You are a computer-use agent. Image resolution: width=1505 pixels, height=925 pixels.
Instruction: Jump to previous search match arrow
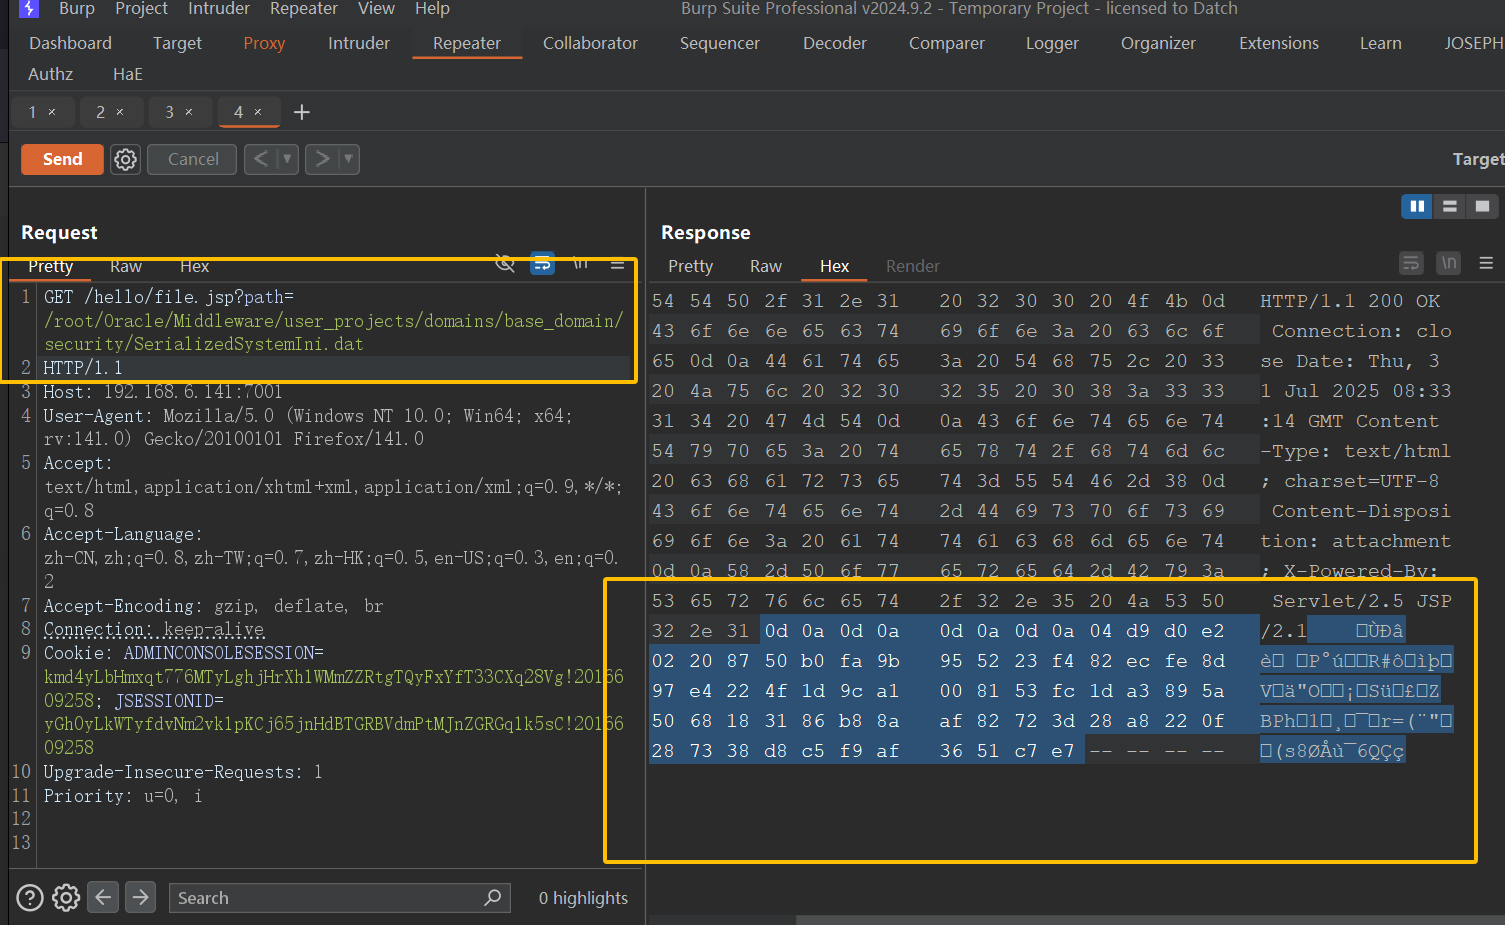(x=103, y=897)
